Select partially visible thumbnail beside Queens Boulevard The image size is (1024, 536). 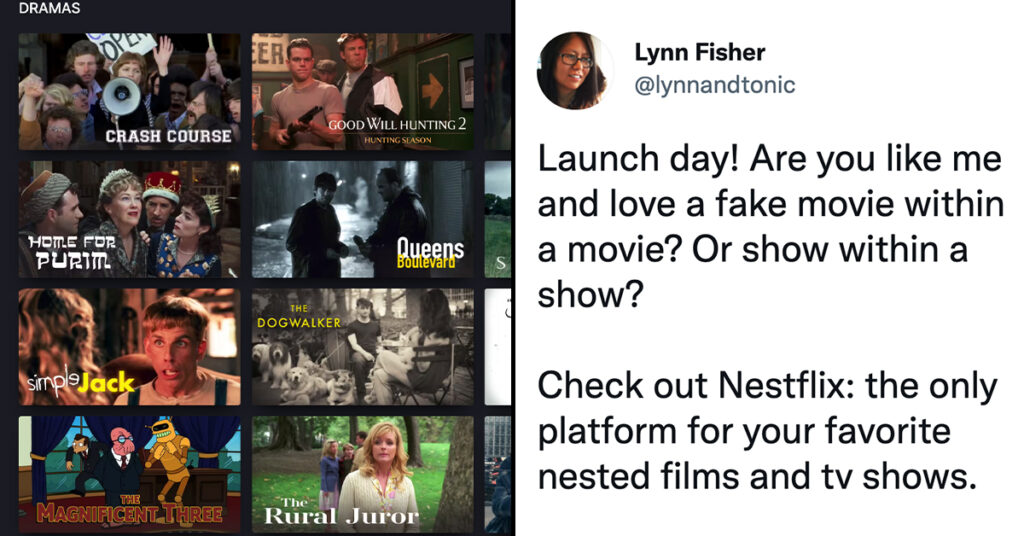pos(498,219)
